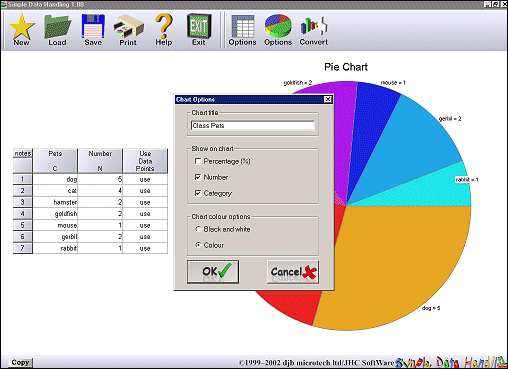
Task: Click the notes header cell
Action: pyautogui.click(x=23, y=154)
